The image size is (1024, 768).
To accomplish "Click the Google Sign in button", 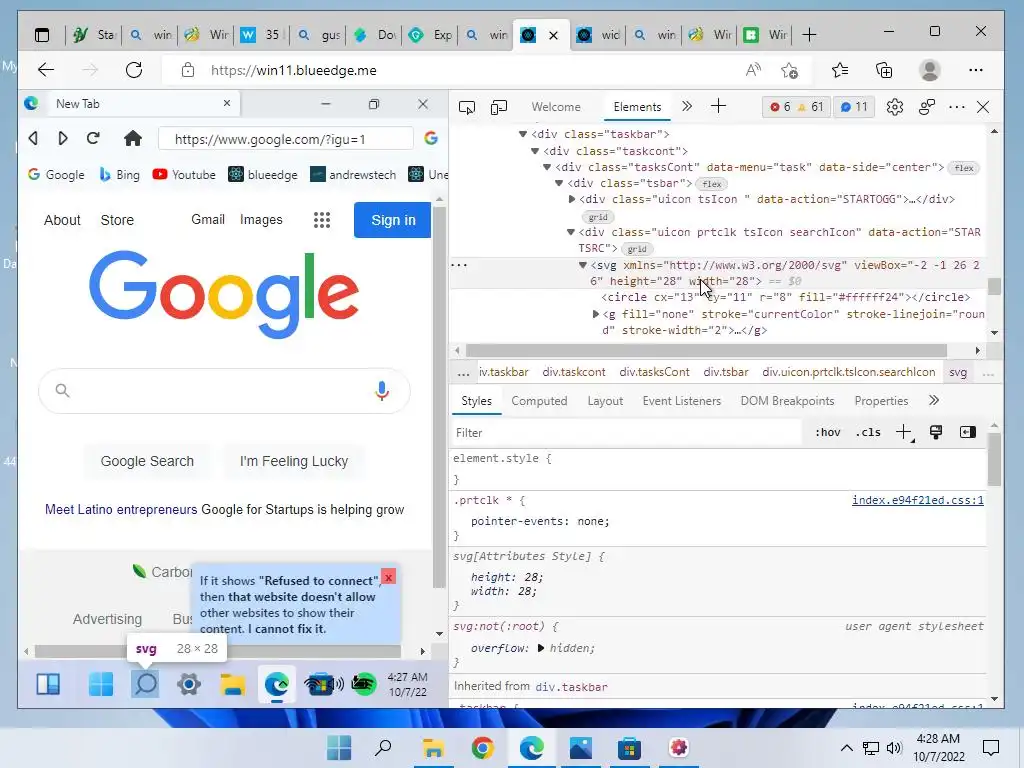I will pos(392,220).
